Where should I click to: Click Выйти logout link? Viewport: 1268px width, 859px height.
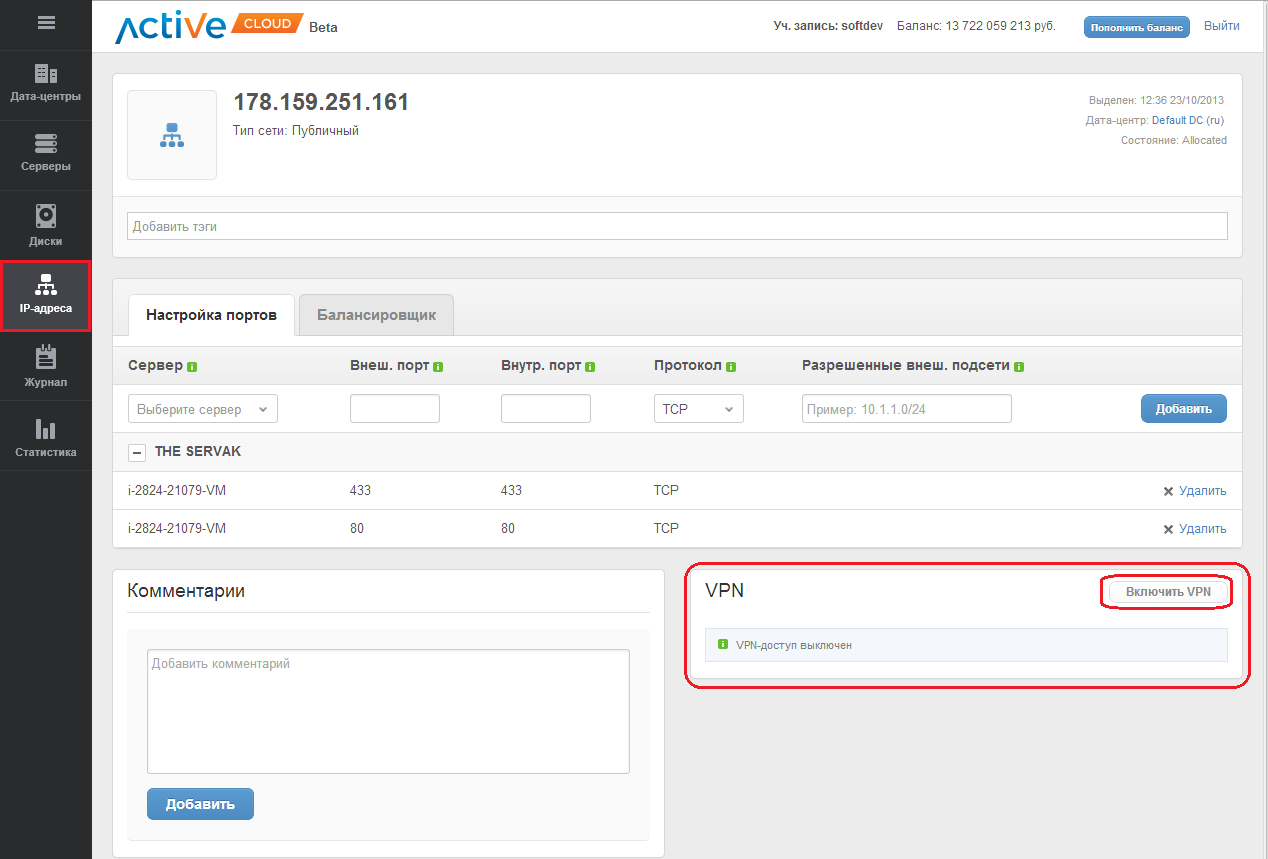pos(1221,26)
